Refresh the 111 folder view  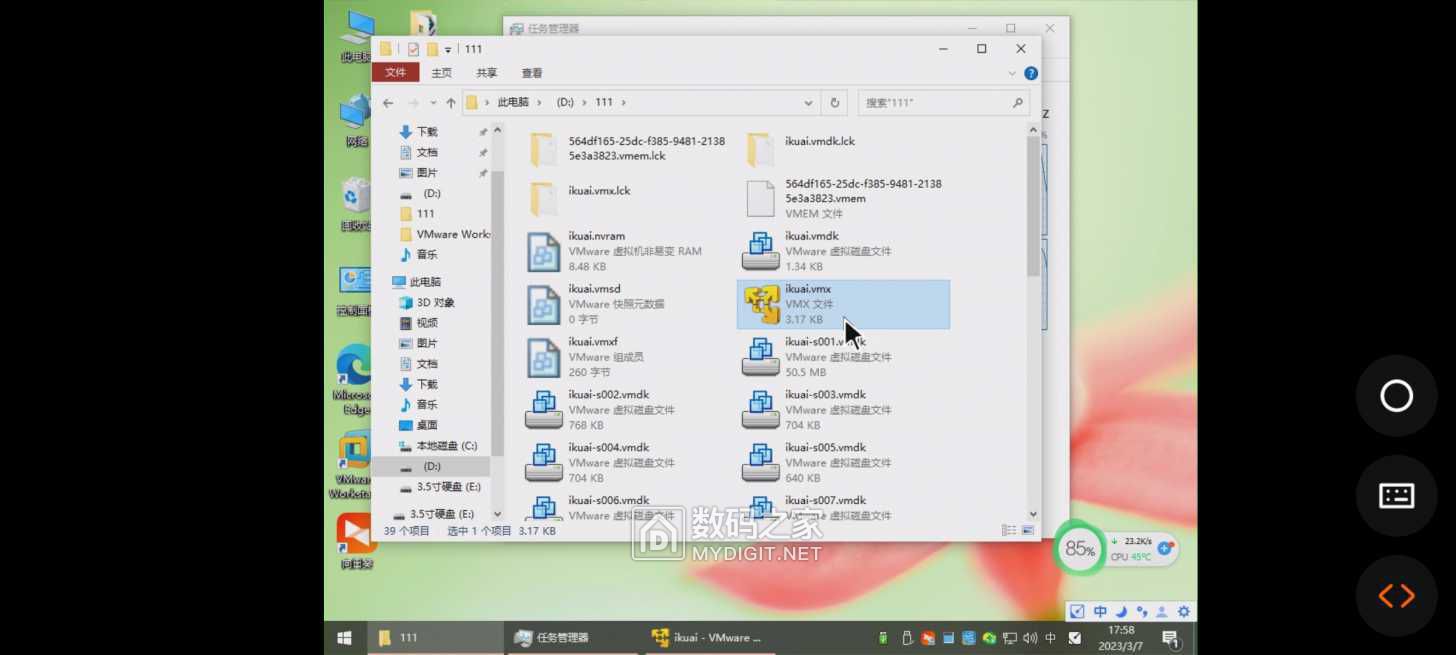pyautogui.click(x=835, y=102)
